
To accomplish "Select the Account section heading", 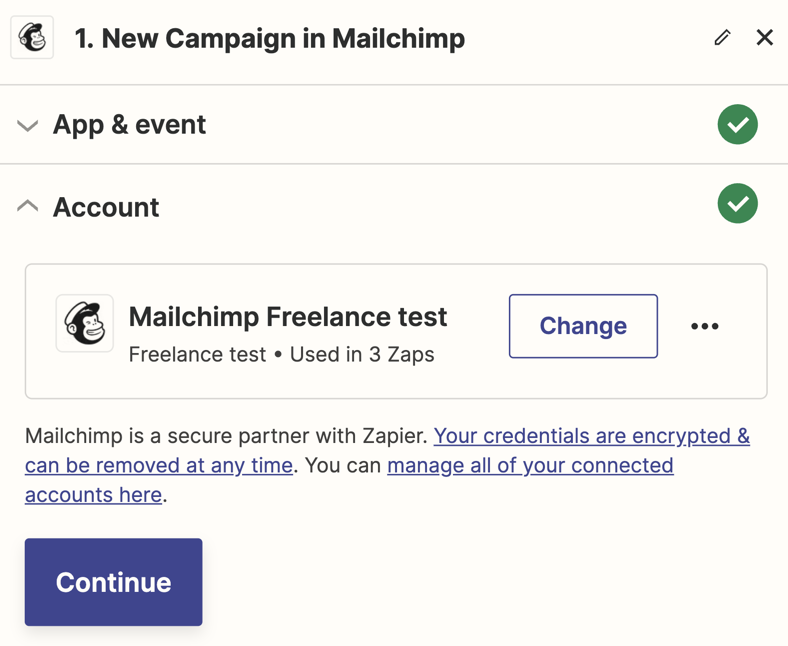I will pyautogui.click(x=106, y=207).
